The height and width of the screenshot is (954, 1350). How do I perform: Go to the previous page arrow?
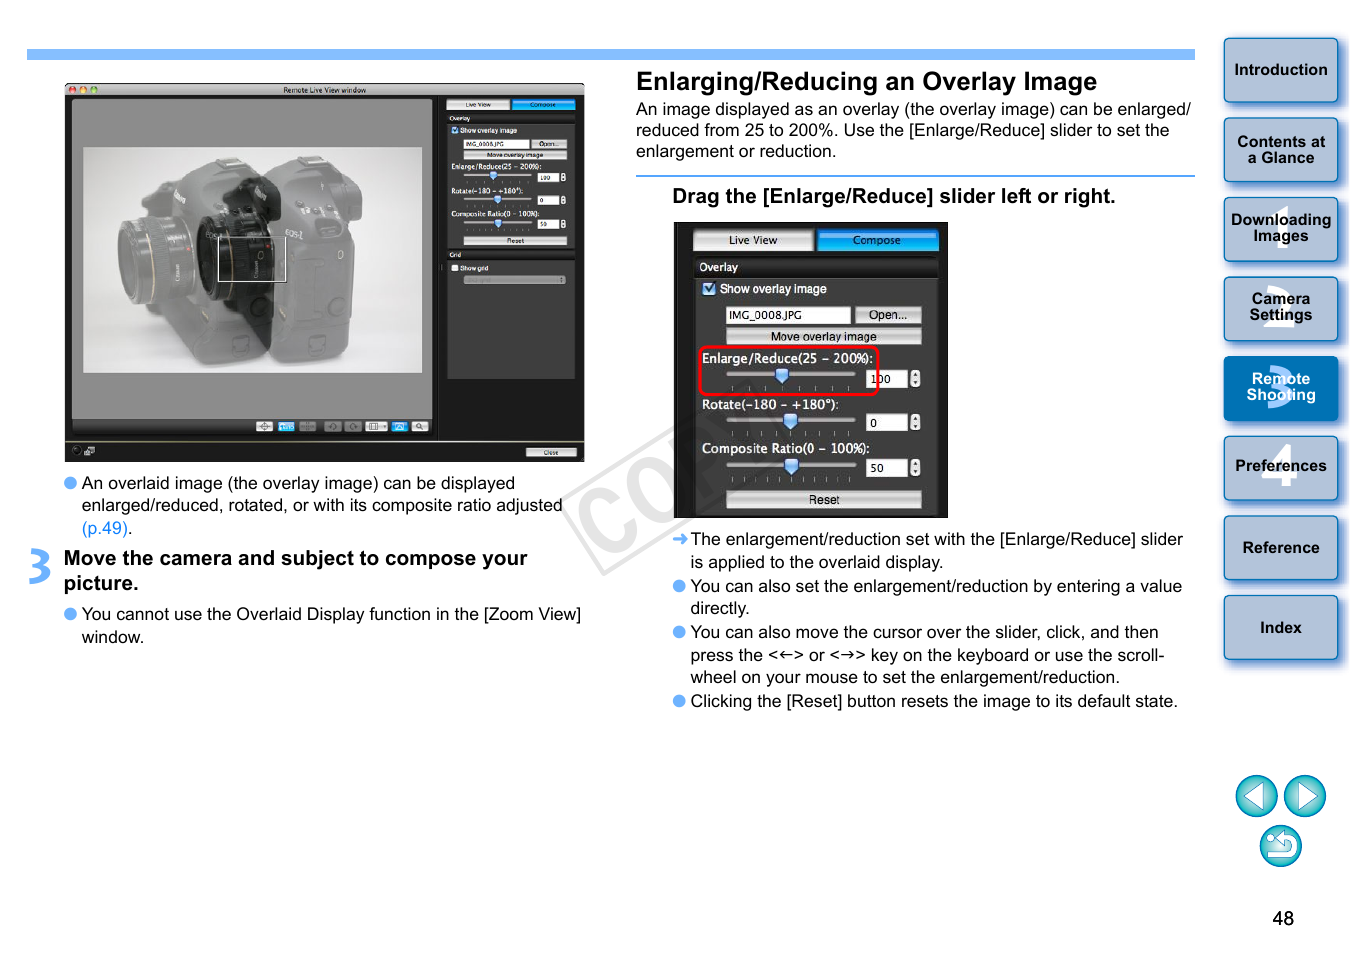1256,796
